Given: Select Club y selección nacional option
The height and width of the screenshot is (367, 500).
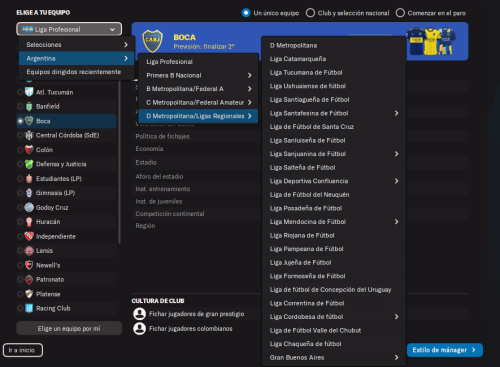Looking at the screenshot, I should click(310, 13).
